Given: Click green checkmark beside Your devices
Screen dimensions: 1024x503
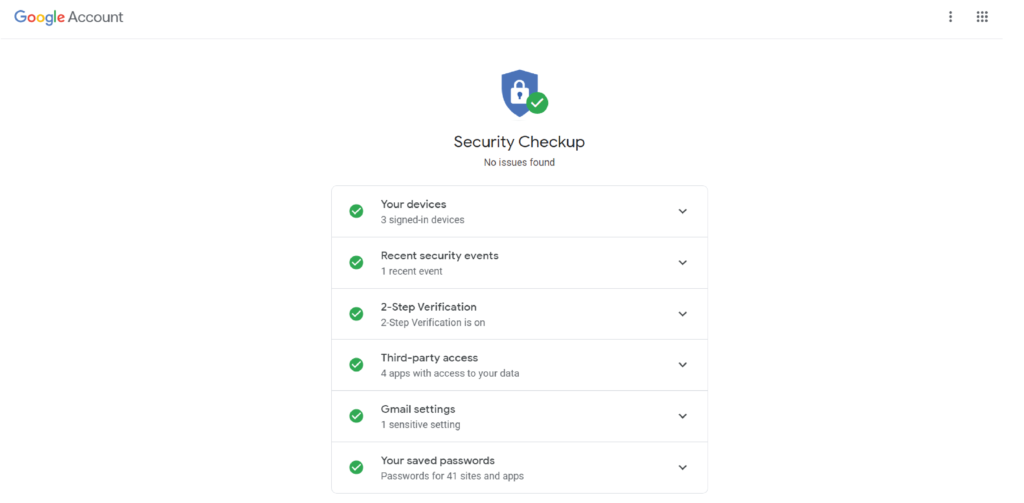Looking at the screenshot, I should tap(356, 211).
